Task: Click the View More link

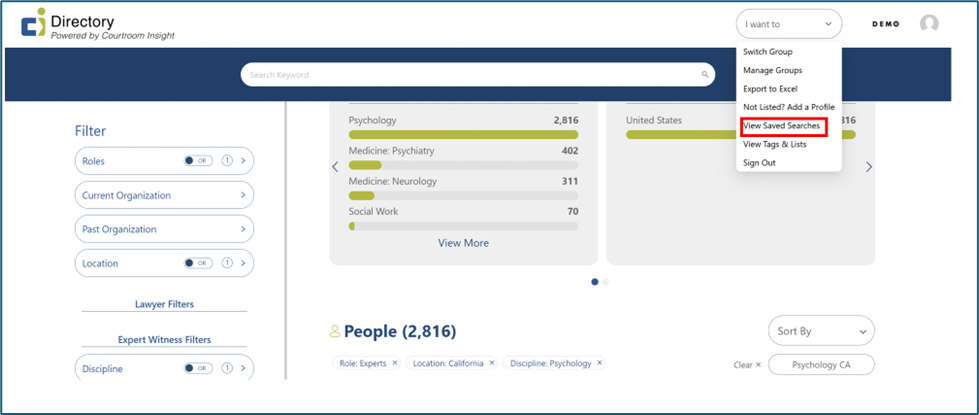Action: pos(463,243)
